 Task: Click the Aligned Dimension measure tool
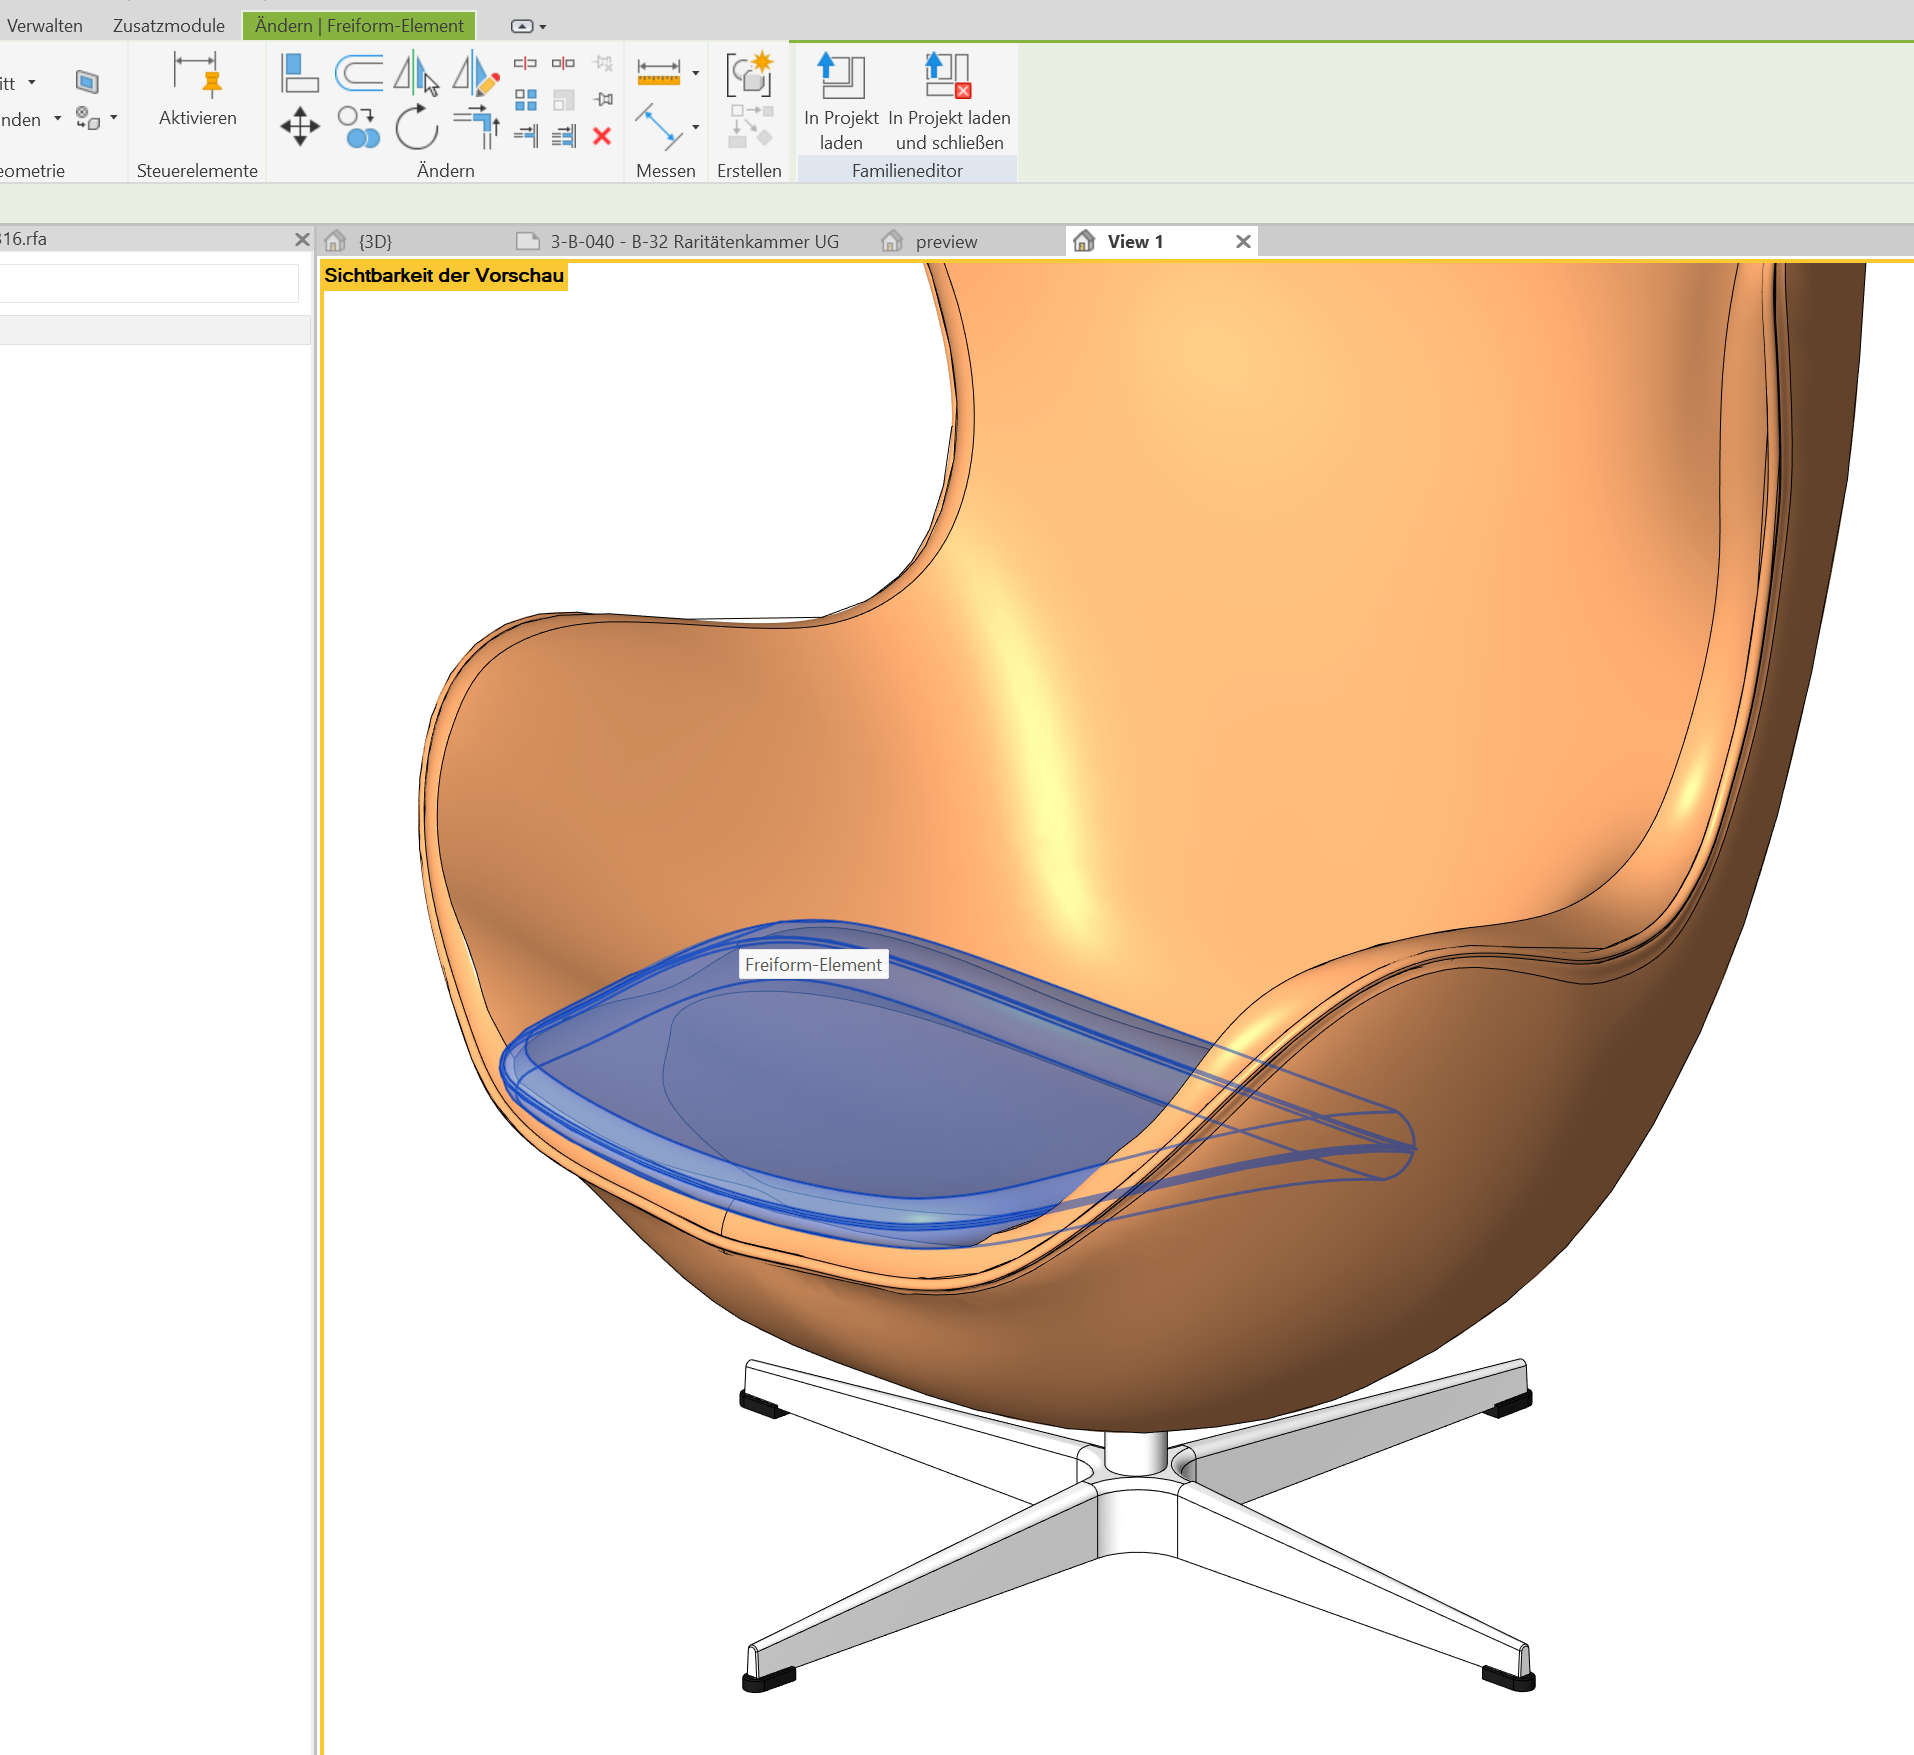coord(659,73)
